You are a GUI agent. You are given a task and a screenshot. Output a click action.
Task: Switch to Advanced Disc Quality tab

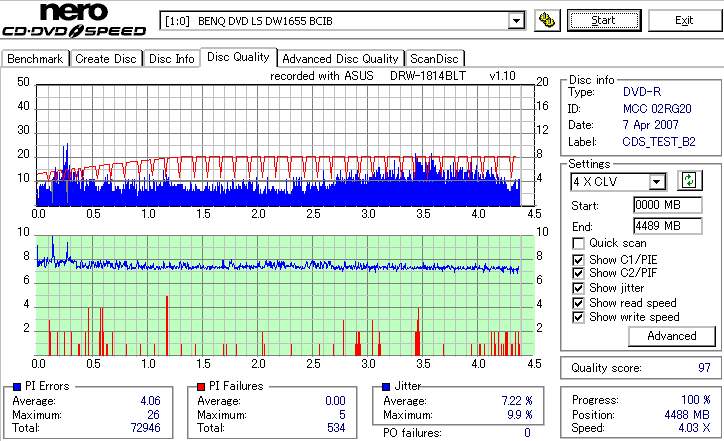click(x=340, y=59)
